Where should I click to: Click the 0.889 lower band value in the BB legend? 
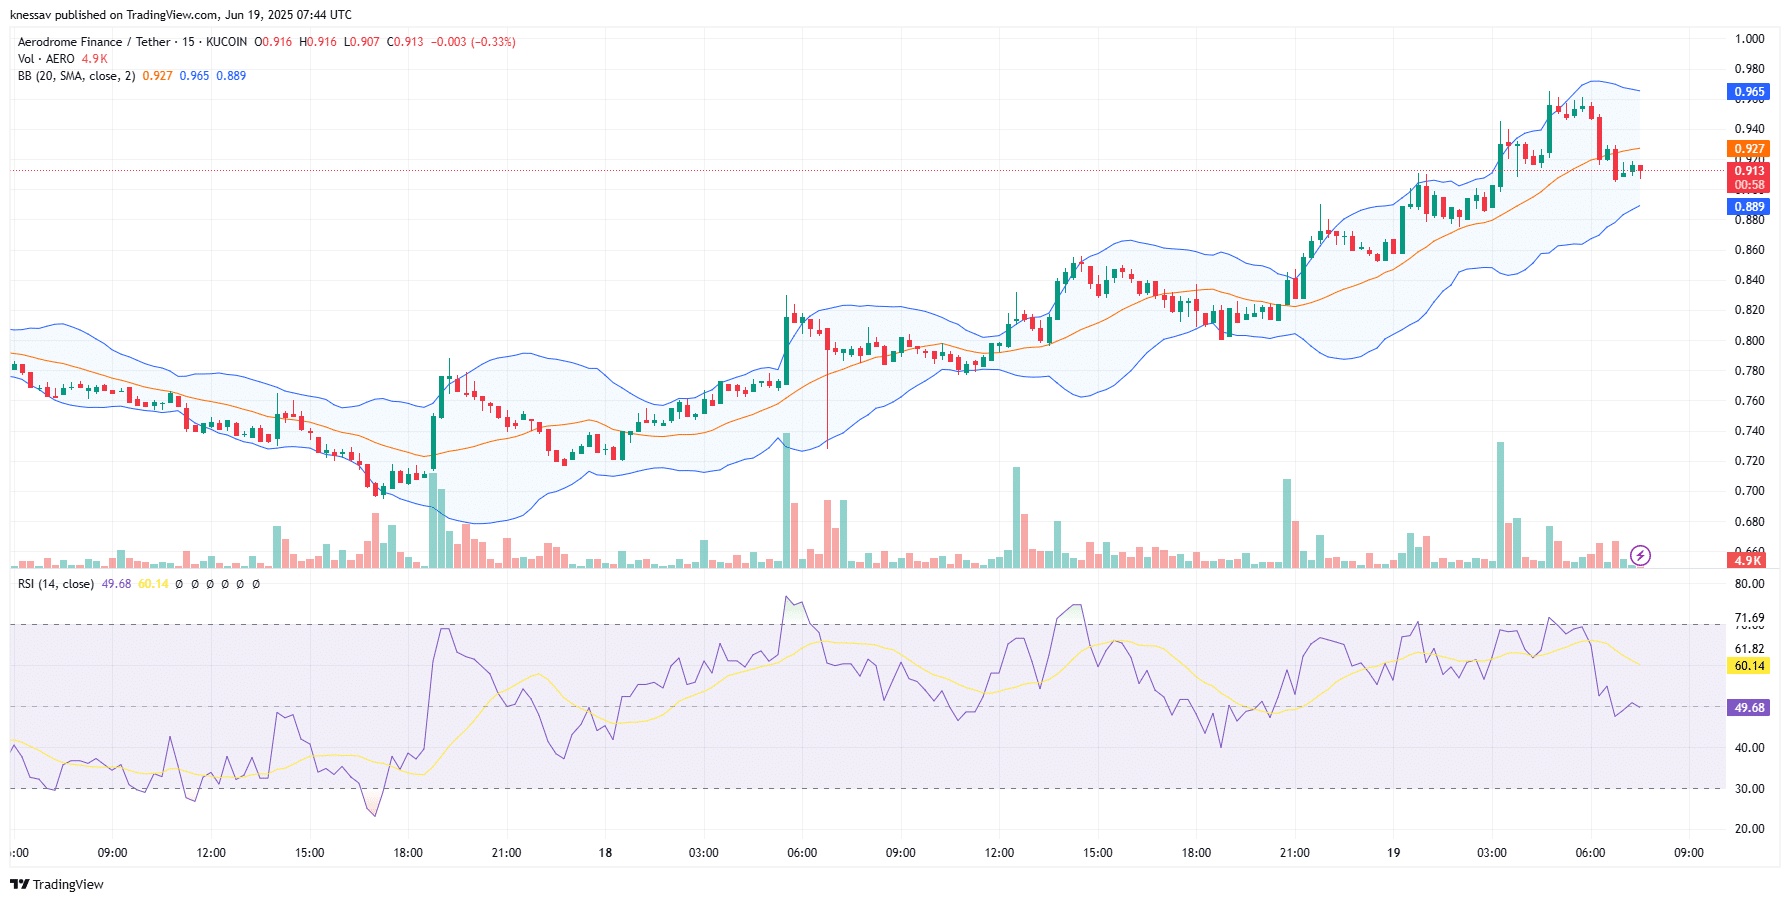(x=231, y=76)
